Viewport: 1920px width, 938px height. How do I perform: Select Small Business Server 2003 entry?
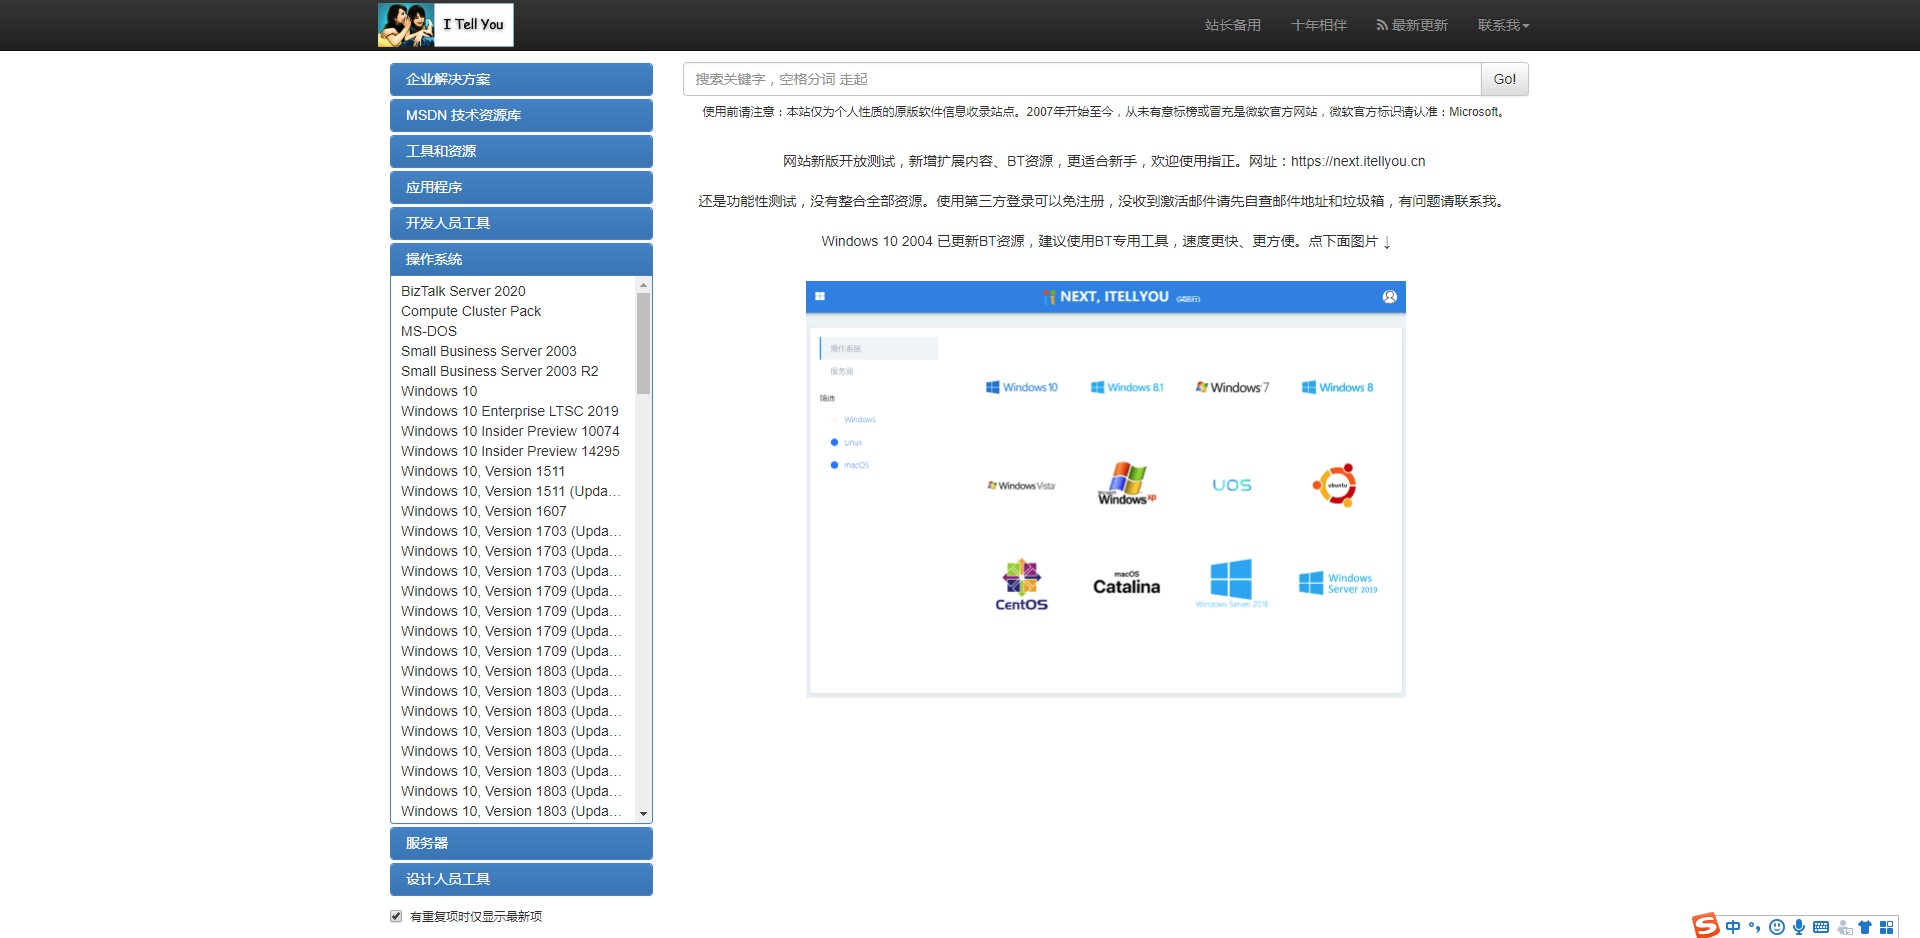click(489, 351)
